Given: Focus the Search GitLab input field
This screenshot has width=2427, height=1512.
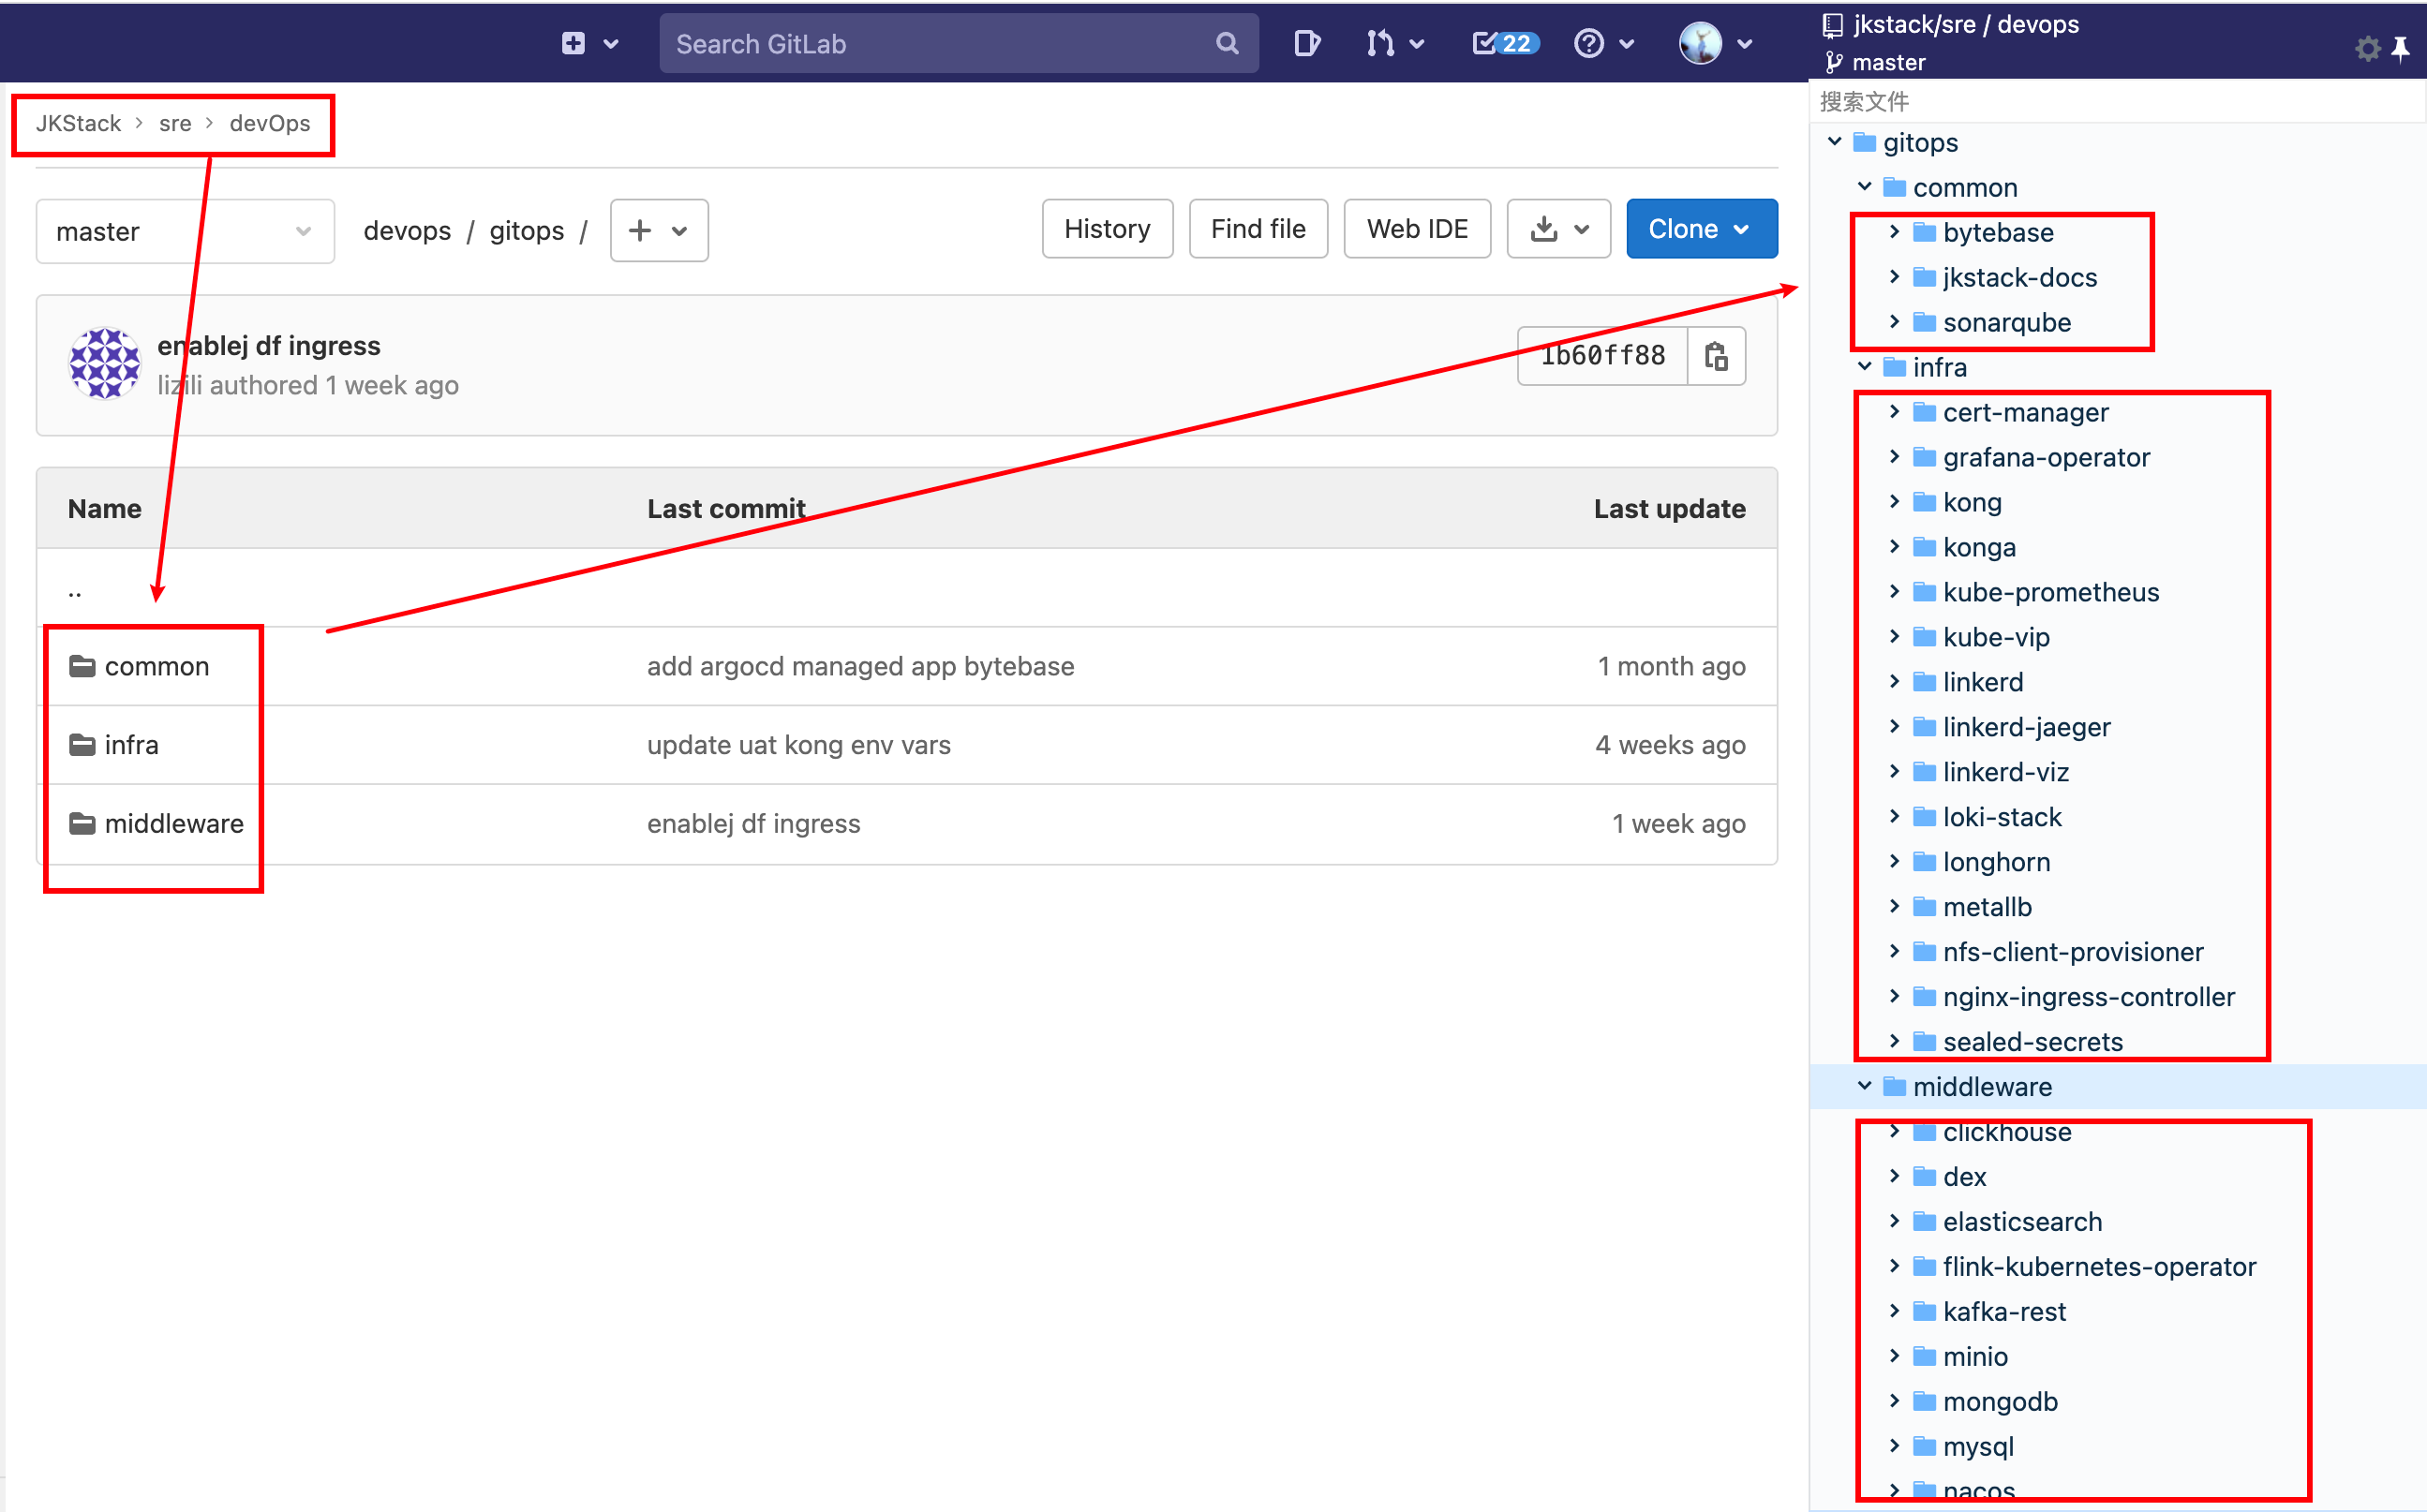Looking at the screenshot, I should coord(958,44).
